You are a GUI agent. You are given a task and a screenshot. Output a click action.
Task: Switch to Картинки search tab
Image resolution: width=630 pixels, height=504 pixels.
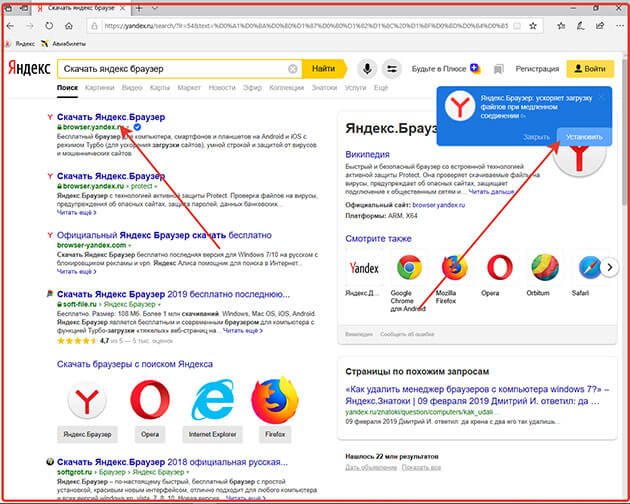click(99, 87)
